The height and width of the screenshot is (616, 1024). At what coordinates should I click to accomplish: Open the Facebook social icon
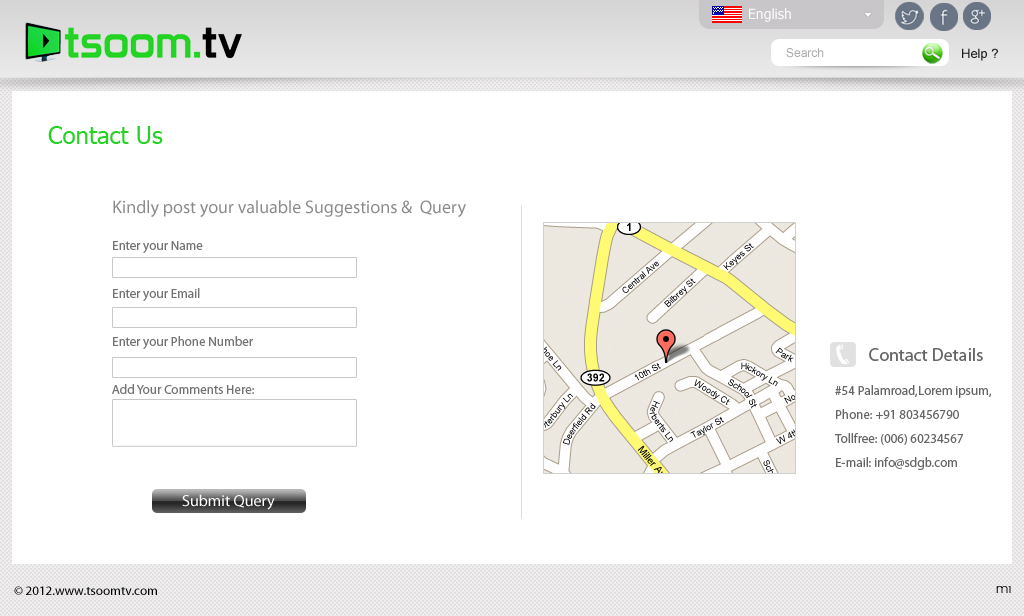coord(944,16)
